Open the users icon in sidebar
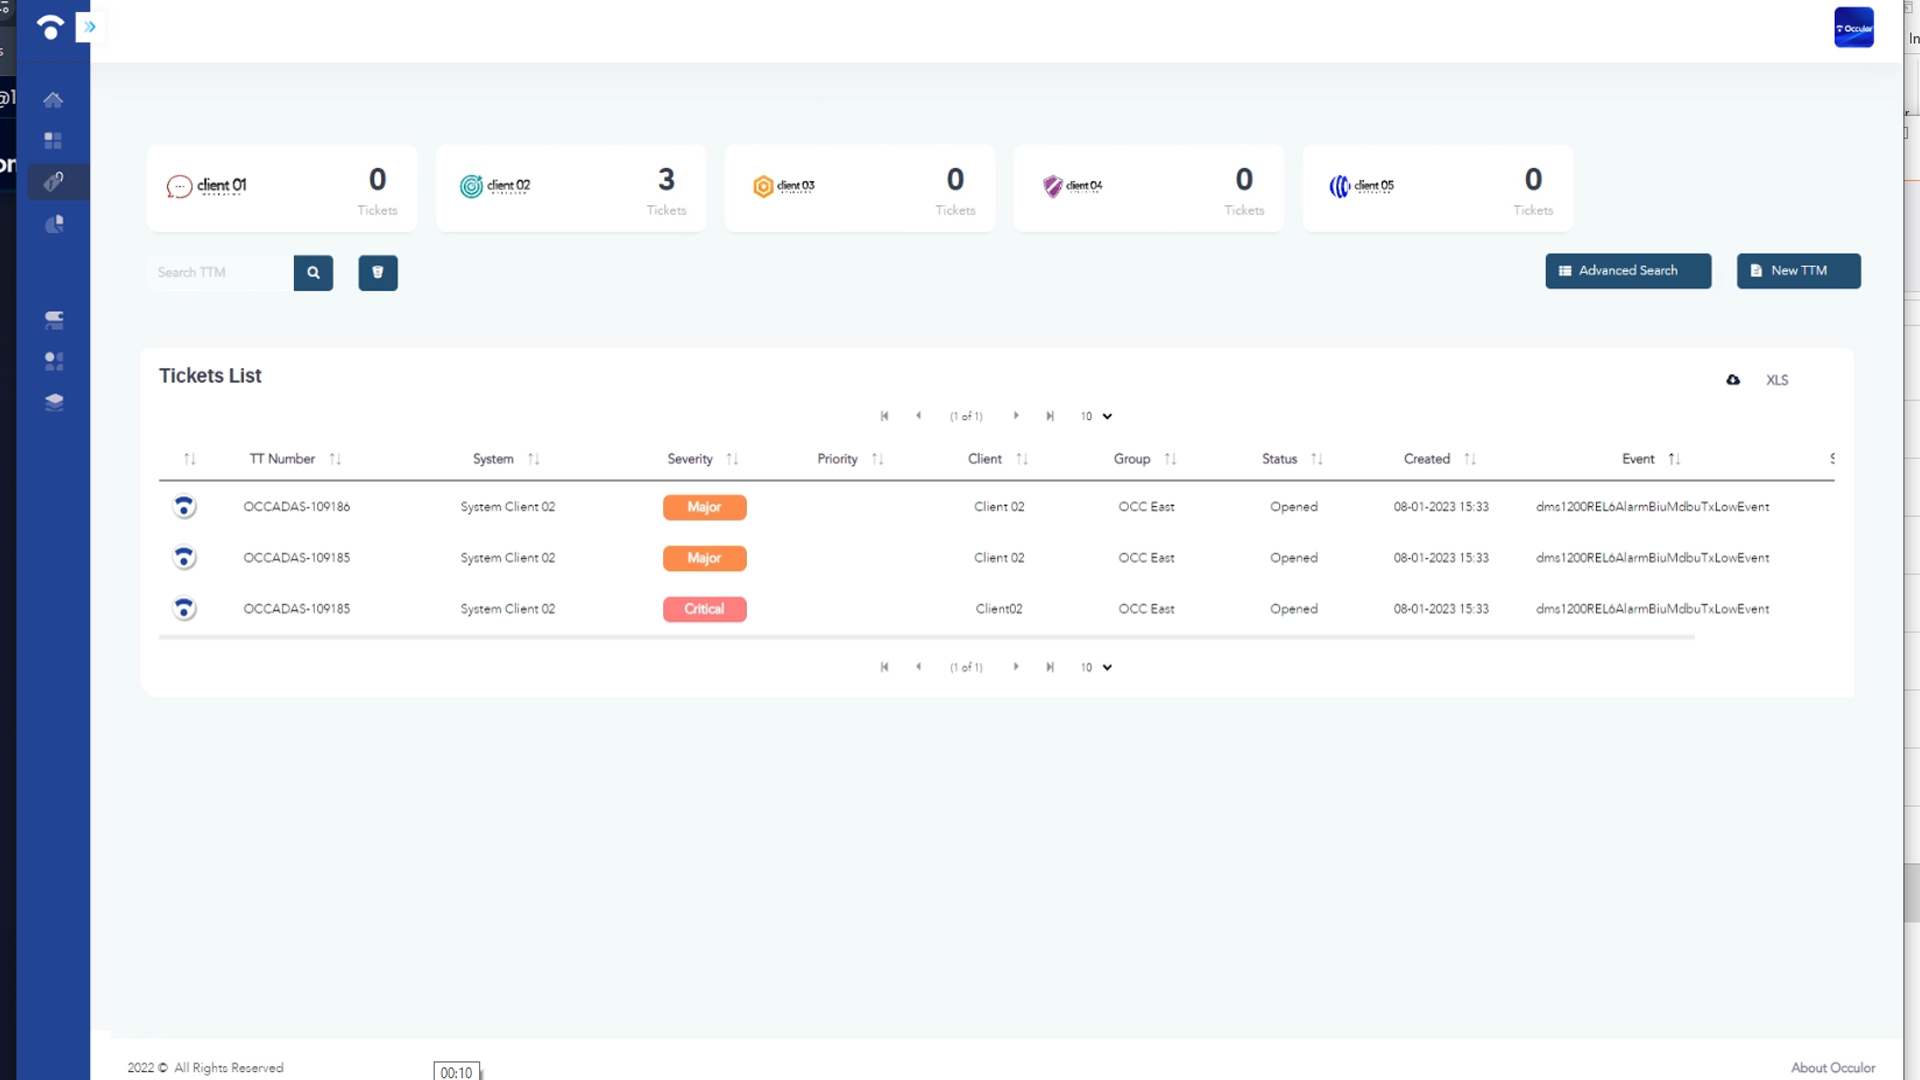The image size is (1920, 1080). point(54,361)
